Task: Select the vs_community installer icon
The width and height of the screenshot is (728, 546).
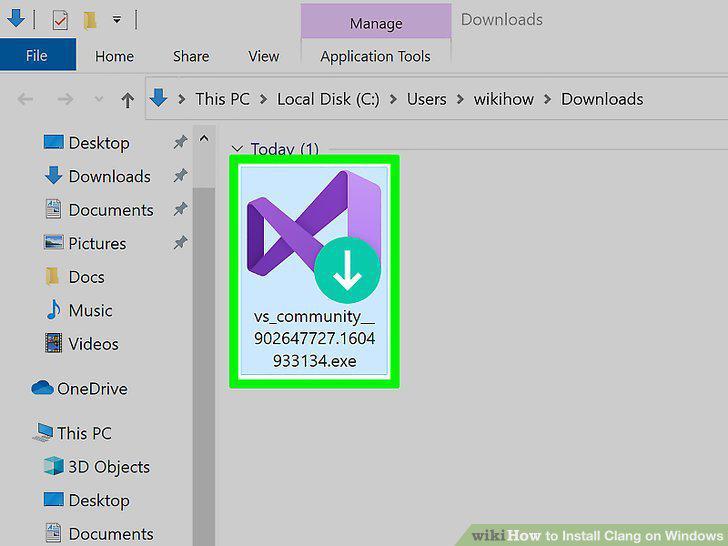Action: 314,236
